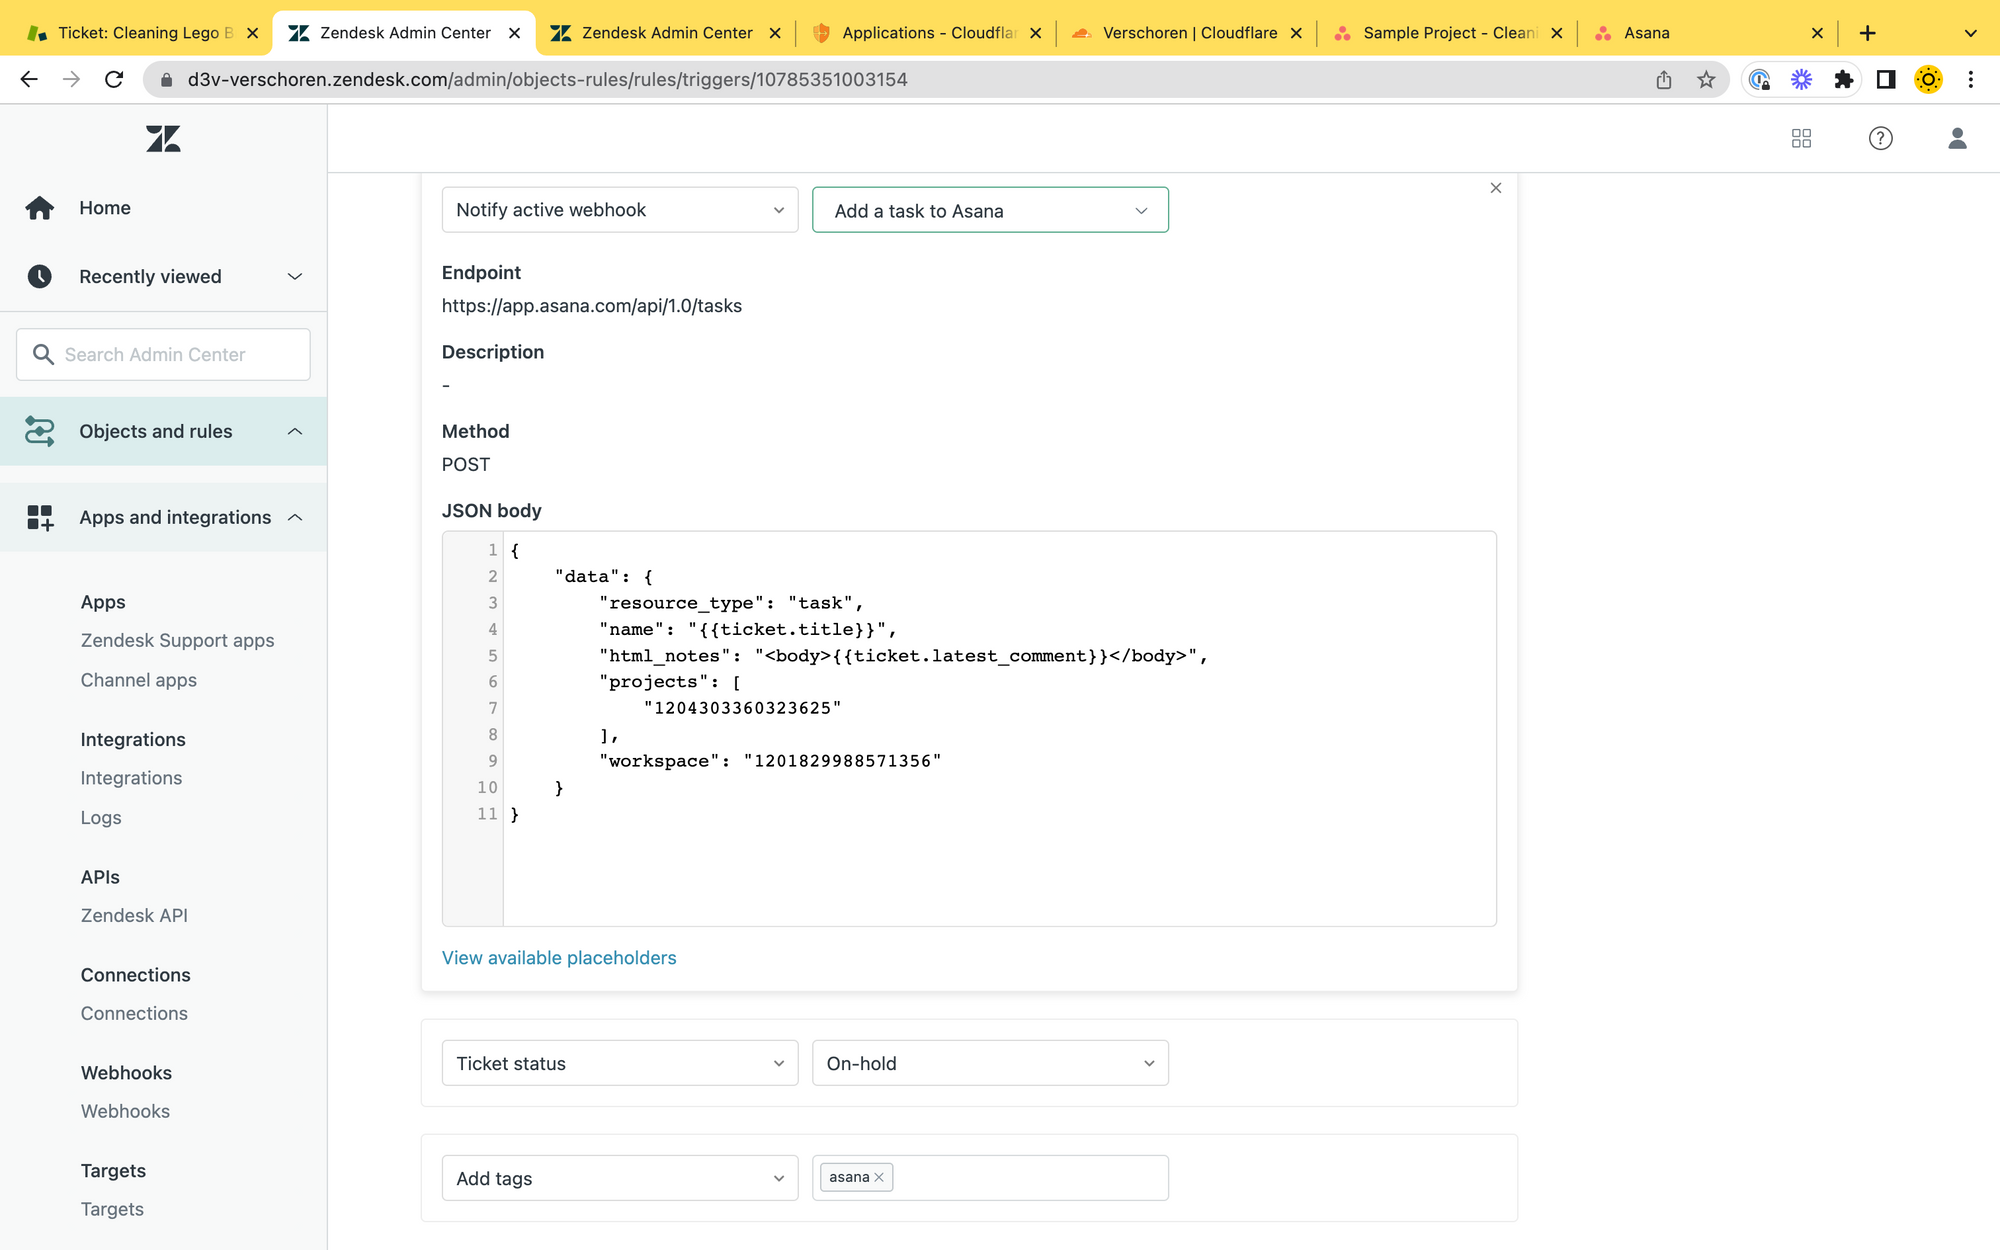This screenshot has width=2000, height=1250.
Task: Remove the Notify active webhook action
Action: coord(1495,188)
